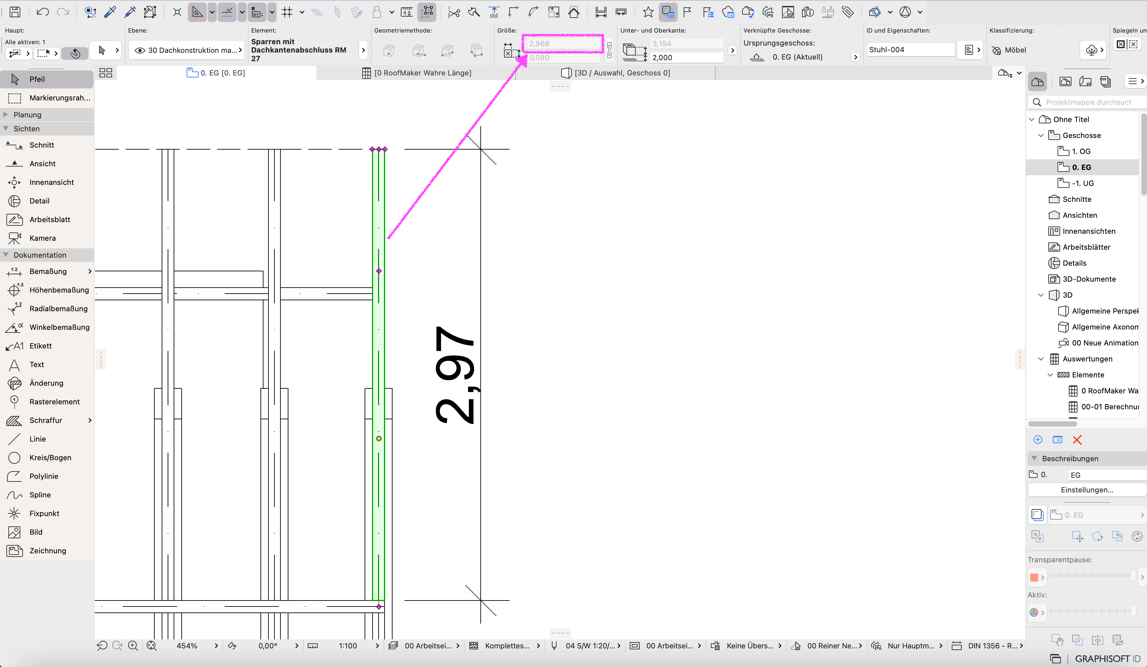This screenshot has height=667, width=1147.
Task: Select the Schraffur fill tool
Action: tap(47, 421)
